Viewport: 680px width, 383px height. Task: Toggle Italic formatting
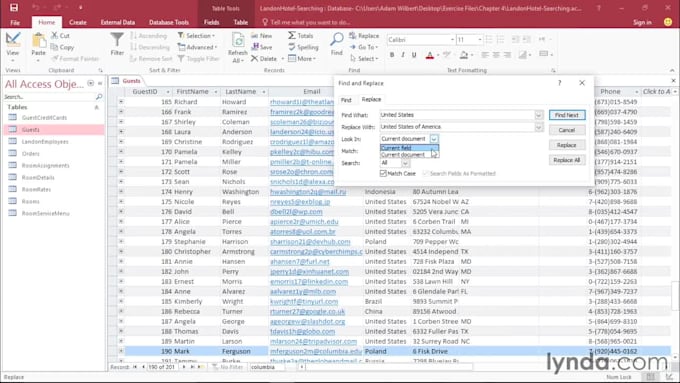click(x=403, y=55)
